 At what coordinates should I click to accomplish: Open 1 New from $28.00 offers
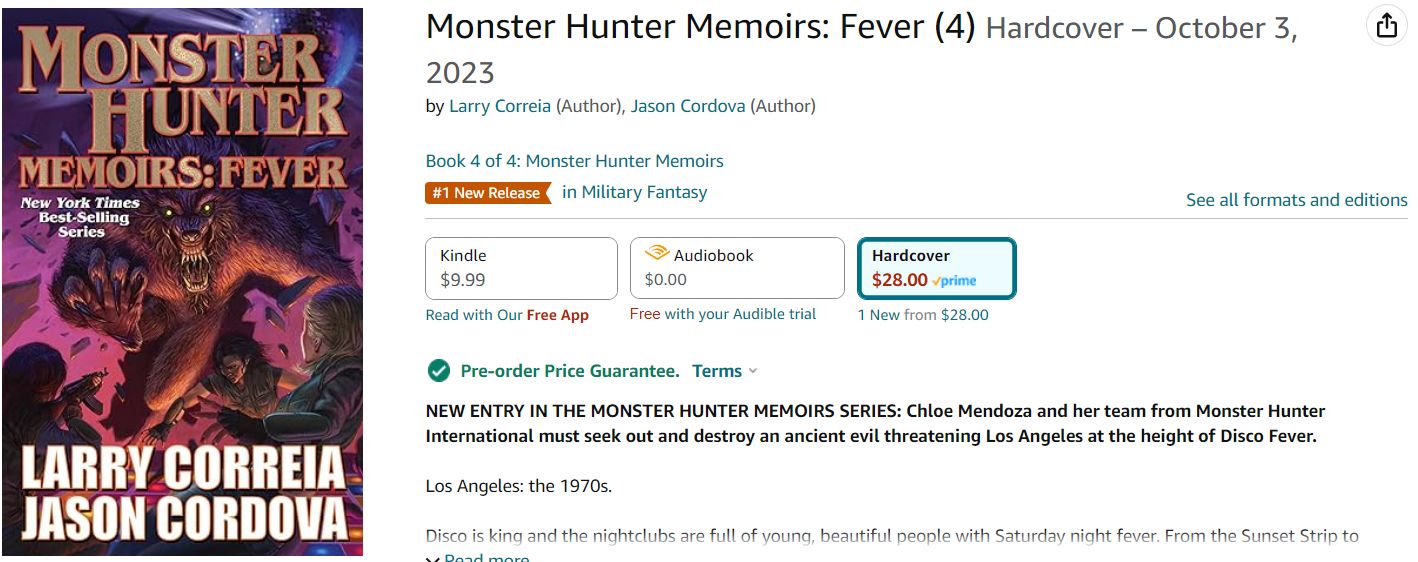[923, 315]
